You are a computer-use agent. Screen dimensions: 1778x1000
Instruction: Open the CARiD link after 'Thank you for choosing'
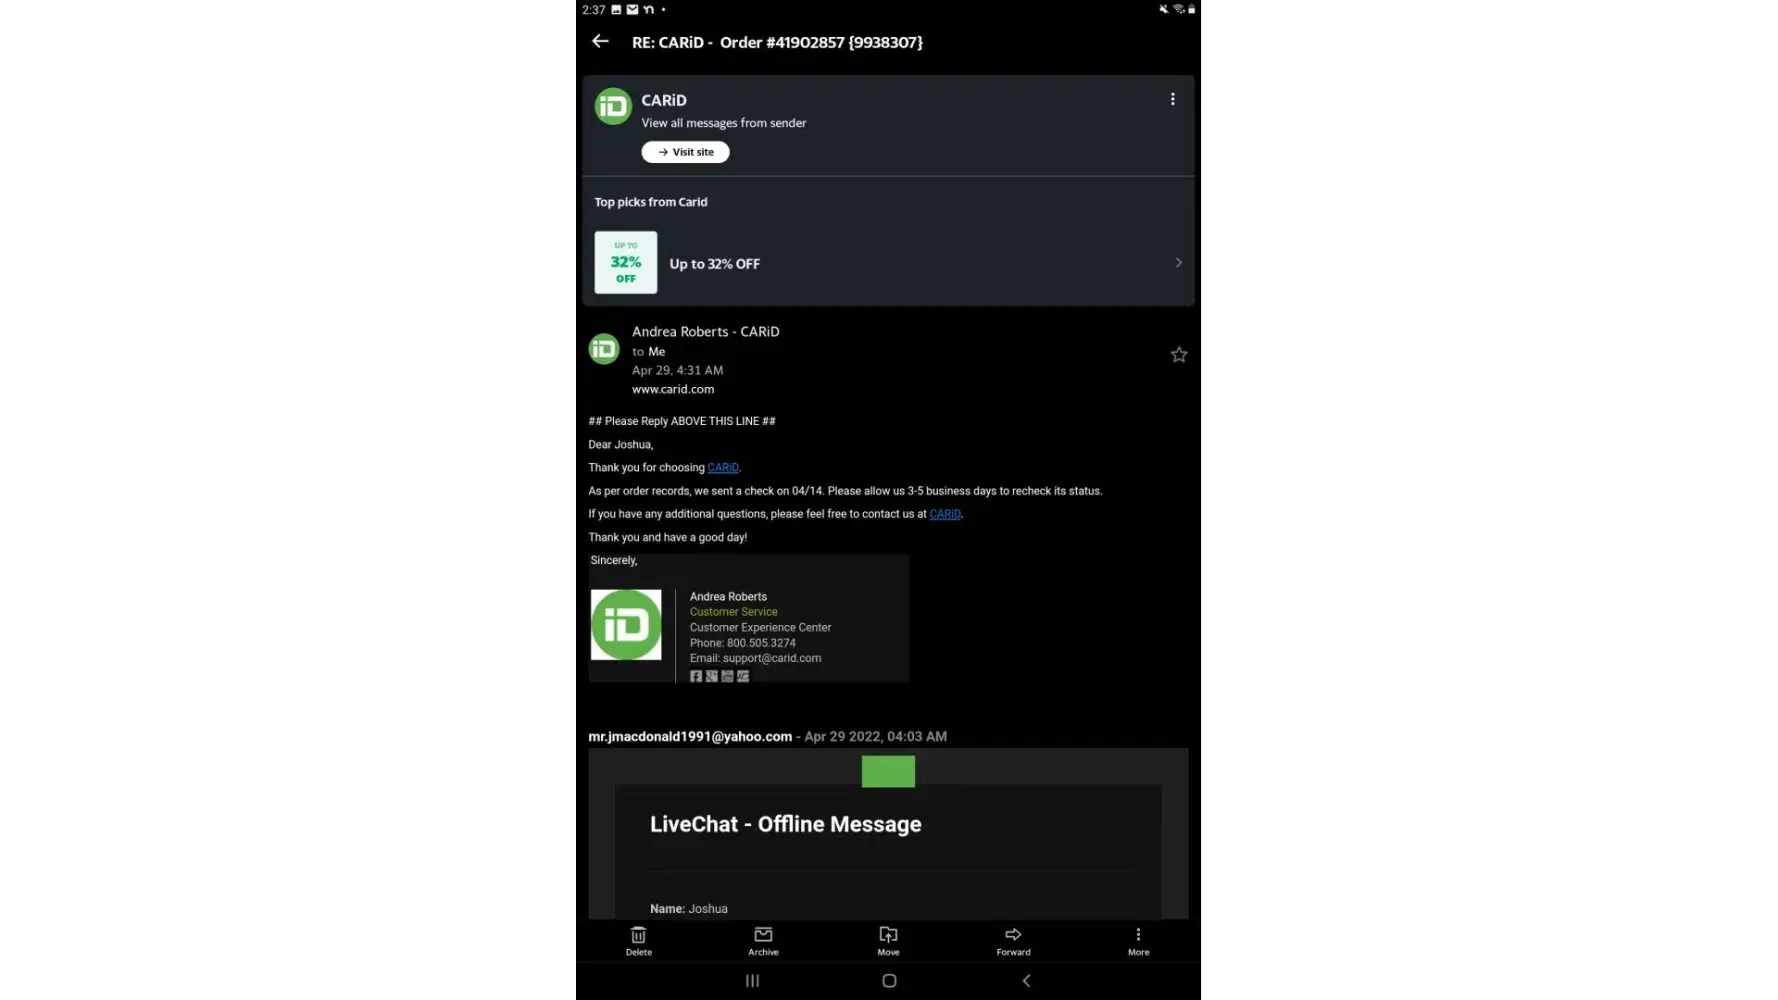[723, 468]
